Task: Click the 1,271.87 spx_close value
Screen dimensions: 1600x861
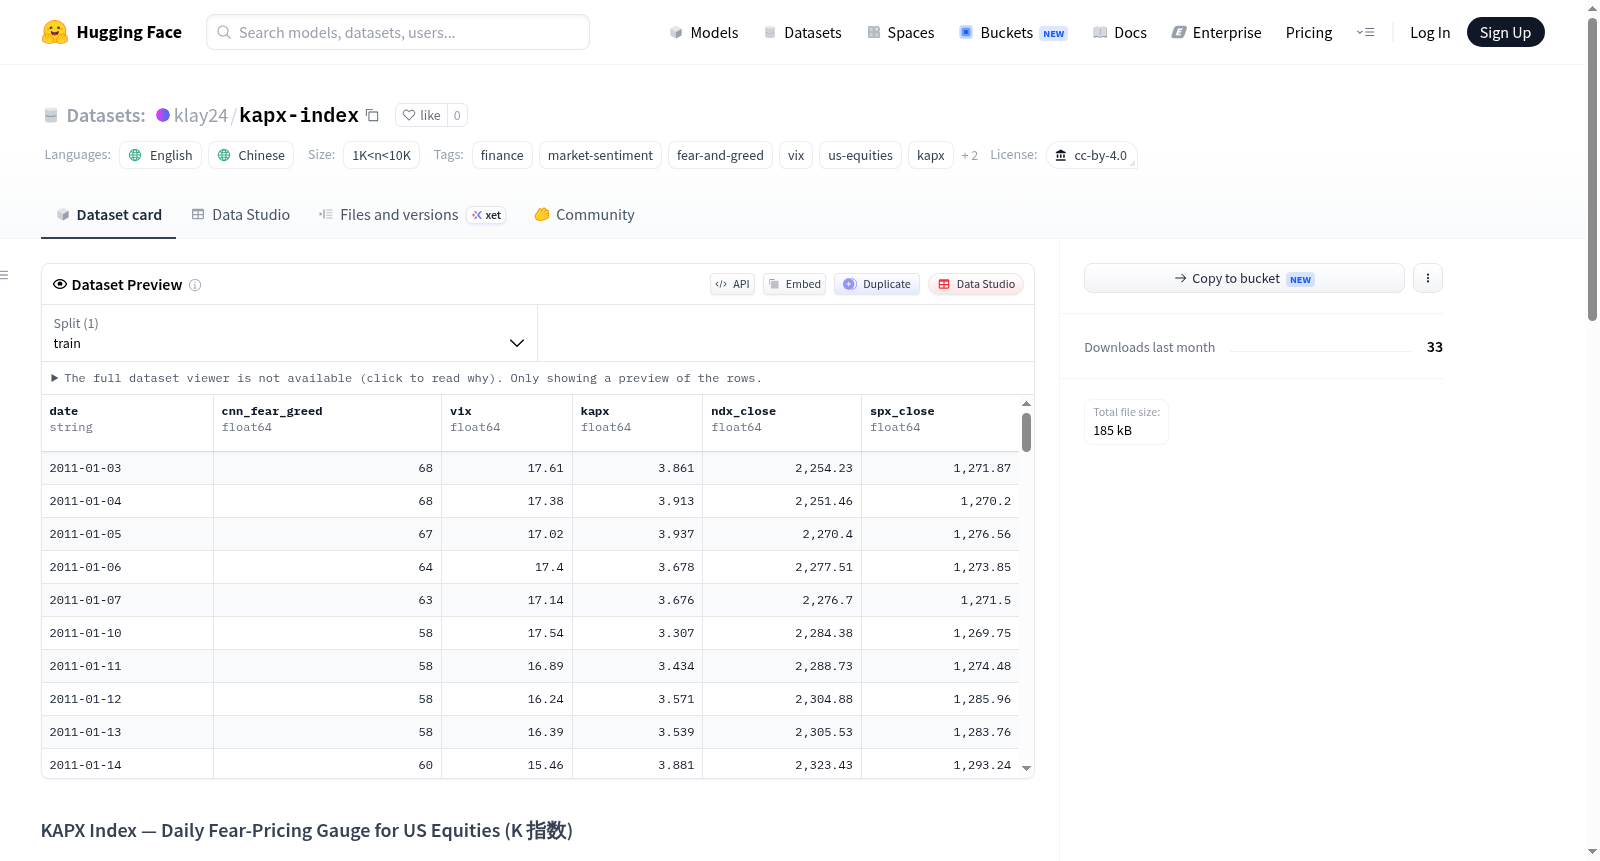Action: 982,468
